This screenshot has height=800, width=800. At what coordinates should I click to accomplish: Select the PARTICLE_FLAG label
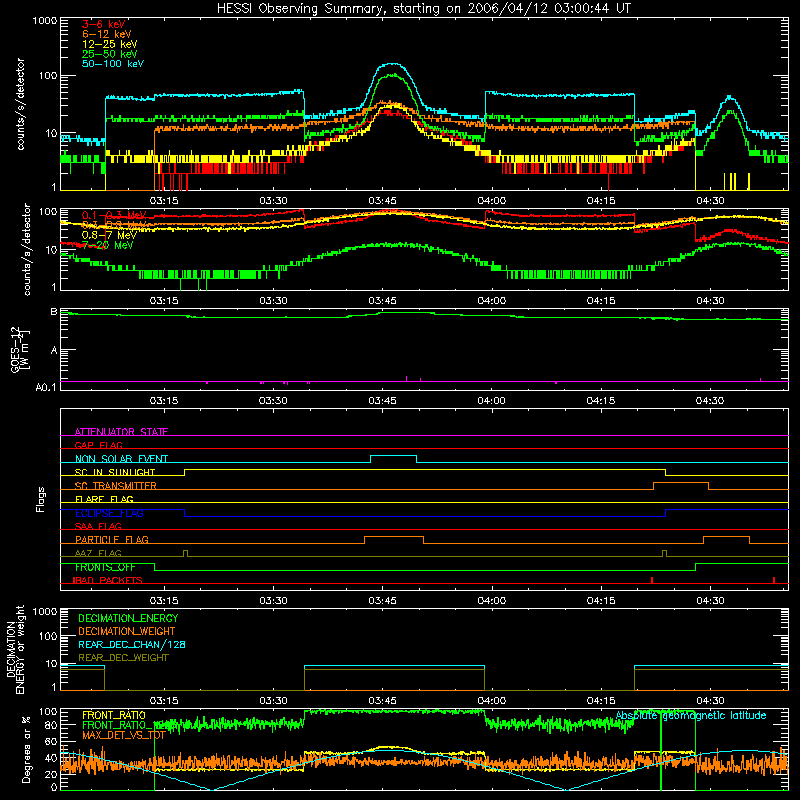pos(112,540)
